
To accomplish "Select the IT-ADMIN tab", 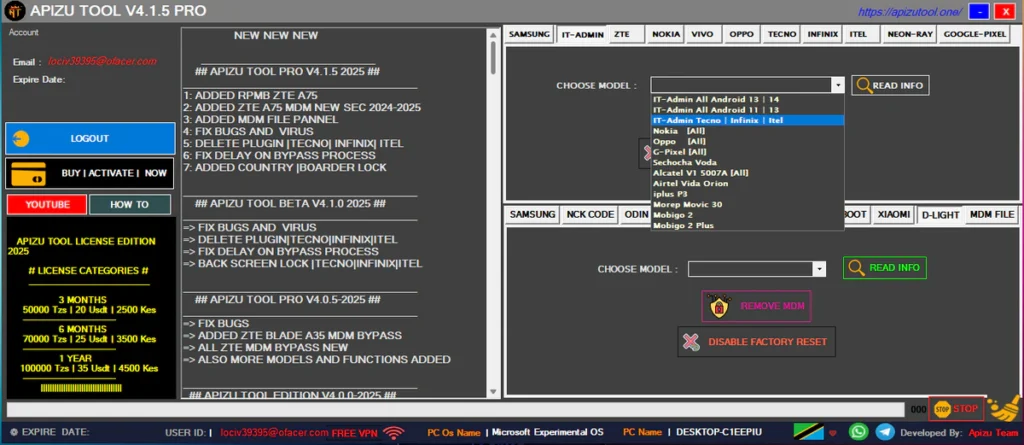I will tap(583, 35).
